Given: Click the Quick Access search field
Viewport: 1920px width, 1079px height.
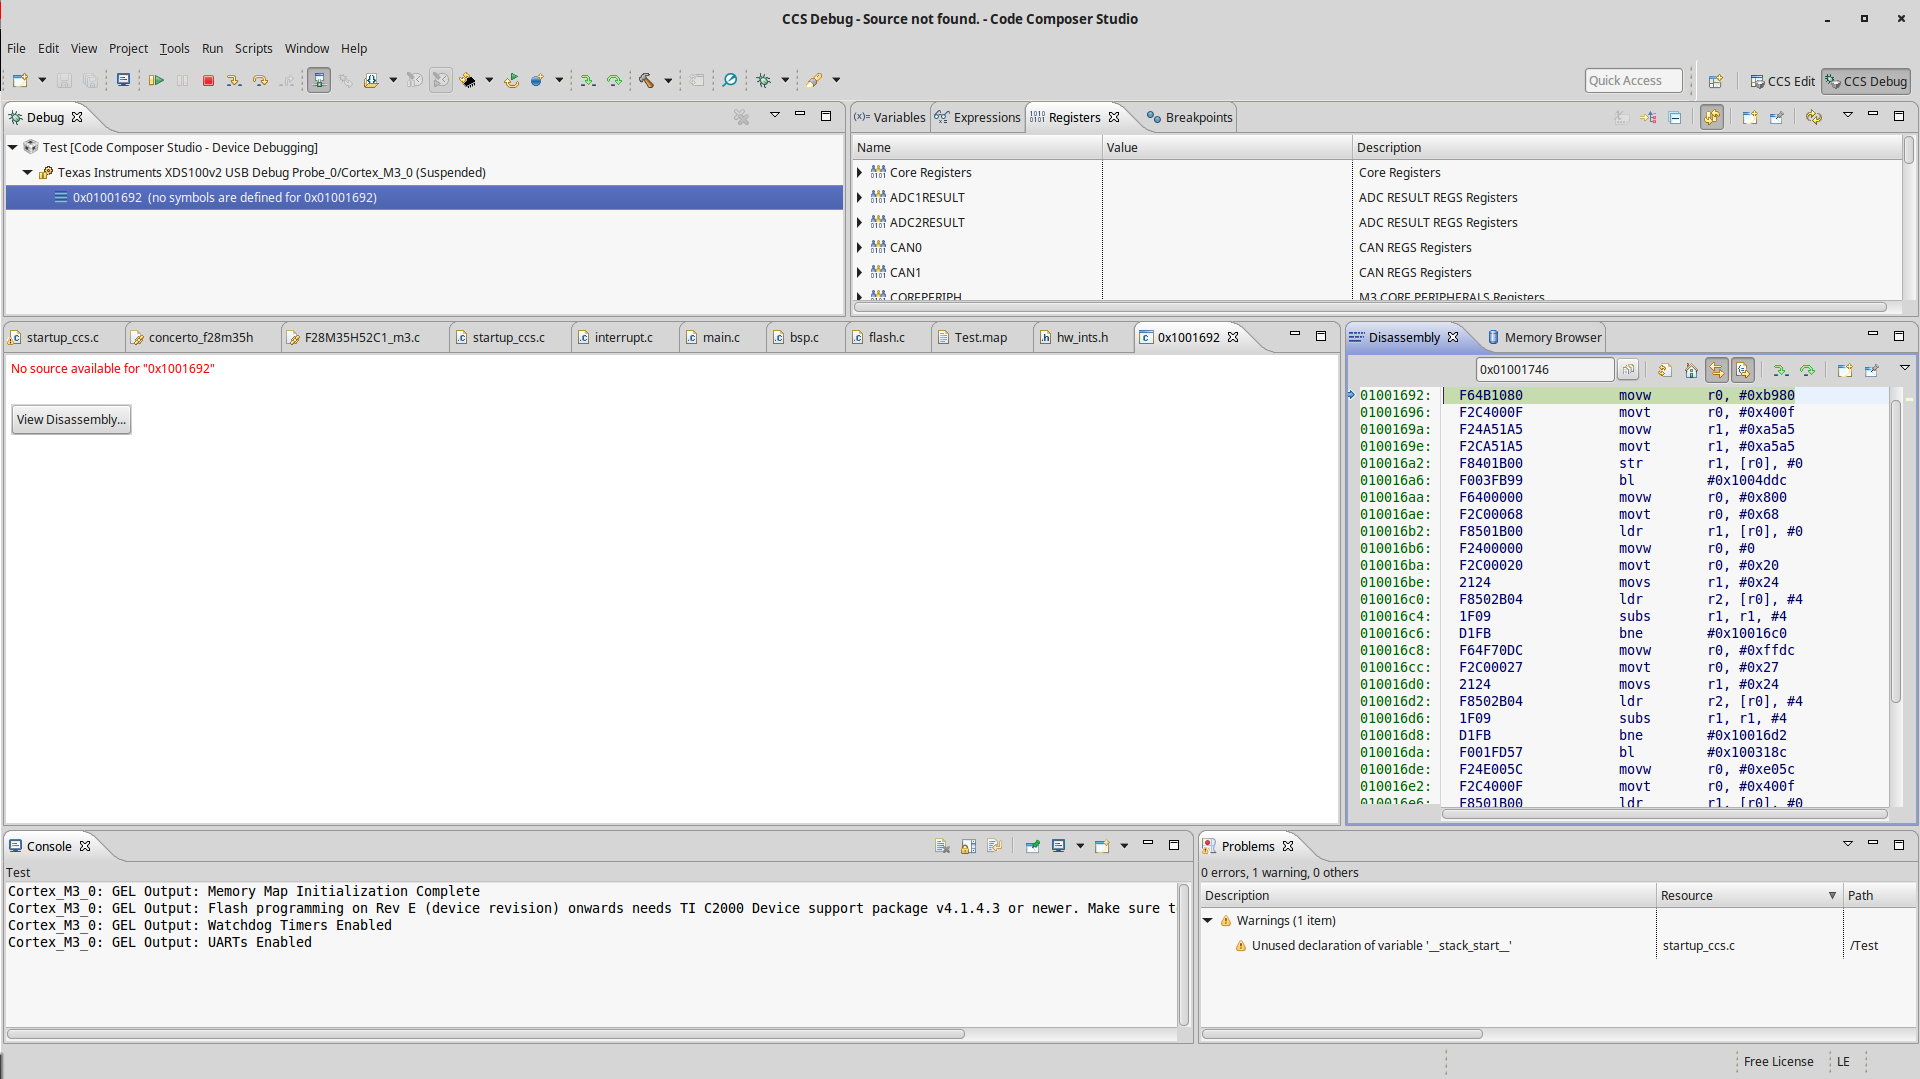Looking at the screenshot, I should click(x=1633, y=81).
